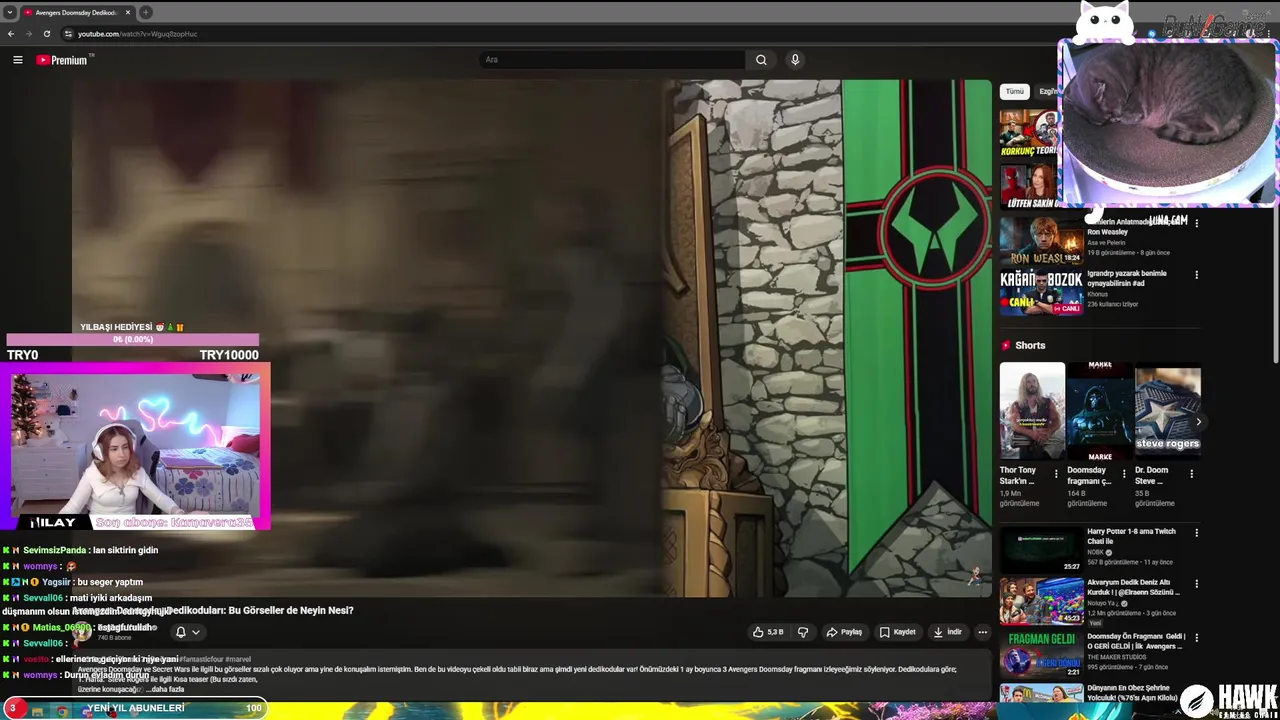Open options for Doomsday fragmanı short
Image resolution: width=1280 pixels, height=720 pixels.
(x=1124, y=473)
